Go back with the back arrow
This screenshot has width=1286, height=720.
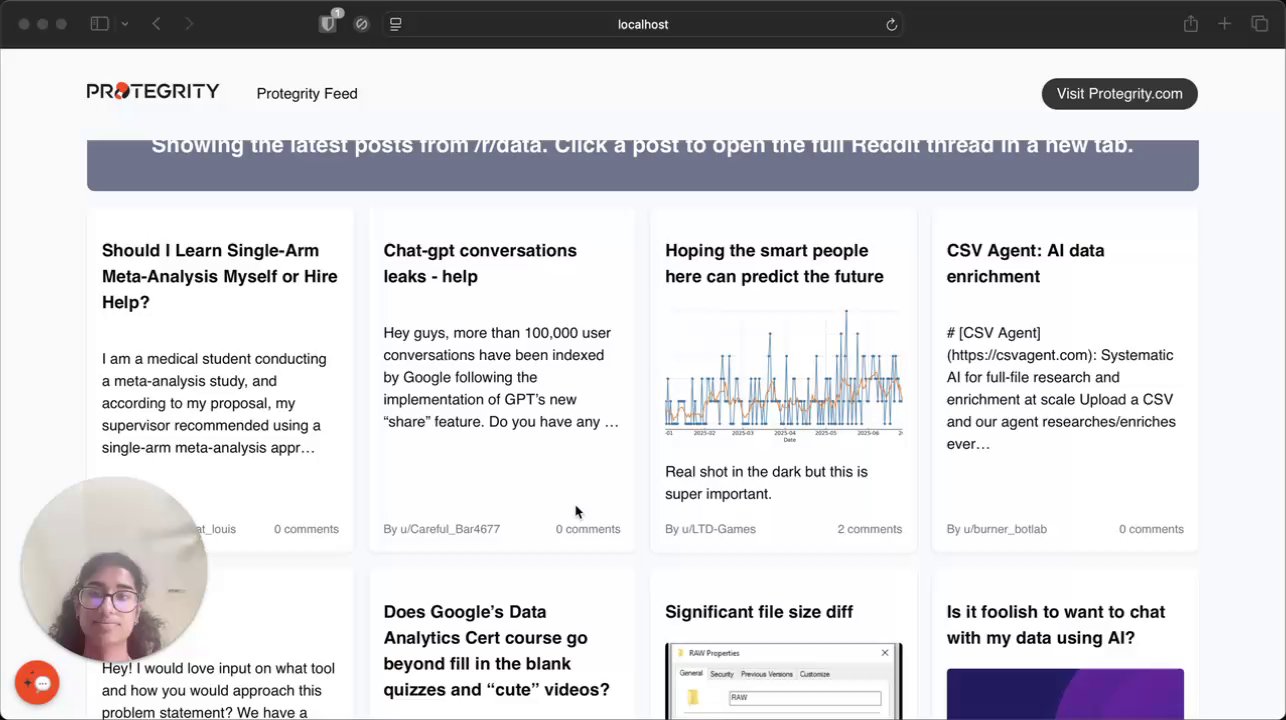point(156,24)
